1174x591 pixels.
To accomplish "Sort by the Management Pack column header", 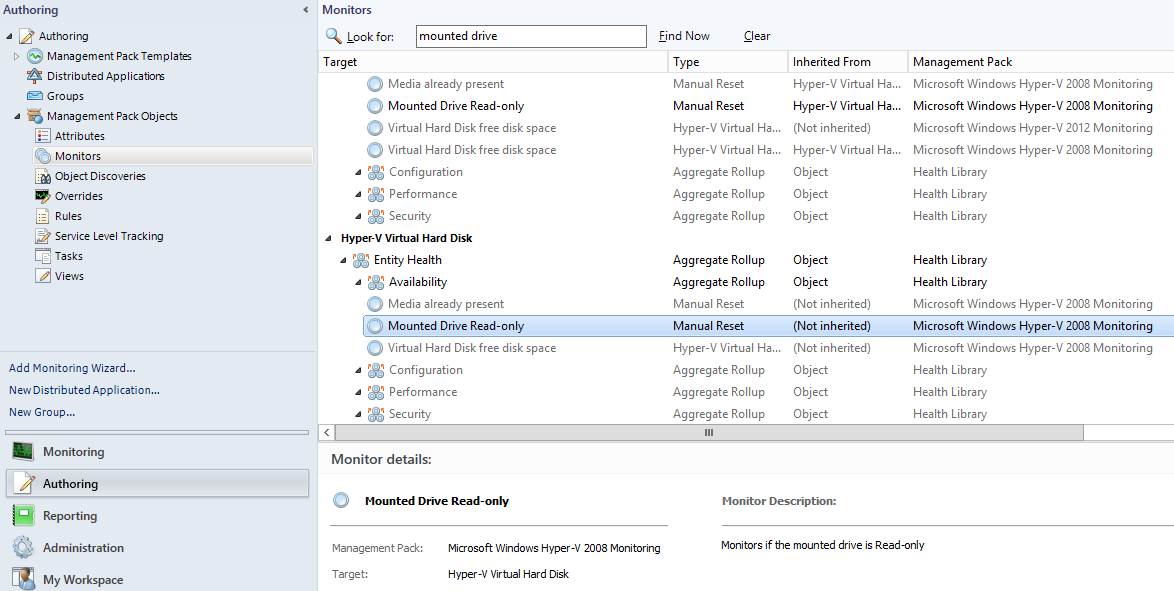I will coord(1041,62).
